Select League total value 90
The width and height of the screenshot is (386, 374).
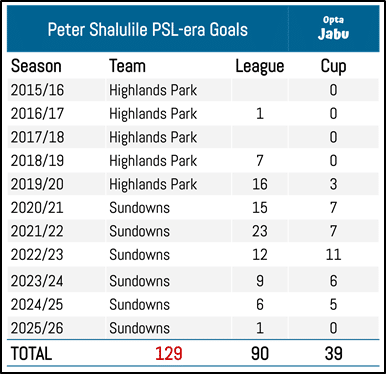pos(260,354)
